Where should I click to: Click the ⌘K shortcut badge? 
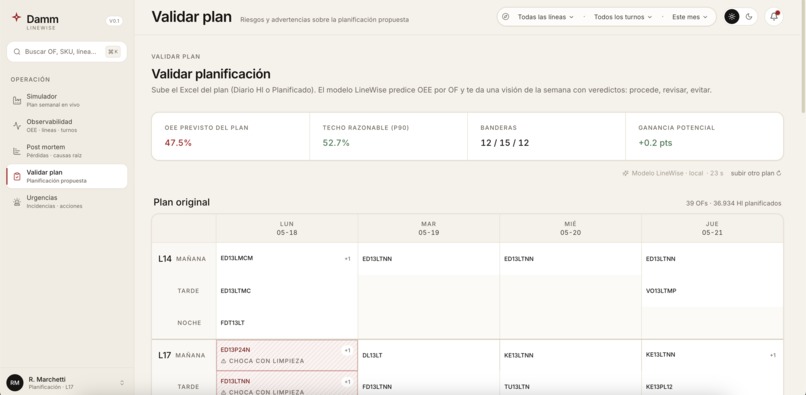click(113, 51)
